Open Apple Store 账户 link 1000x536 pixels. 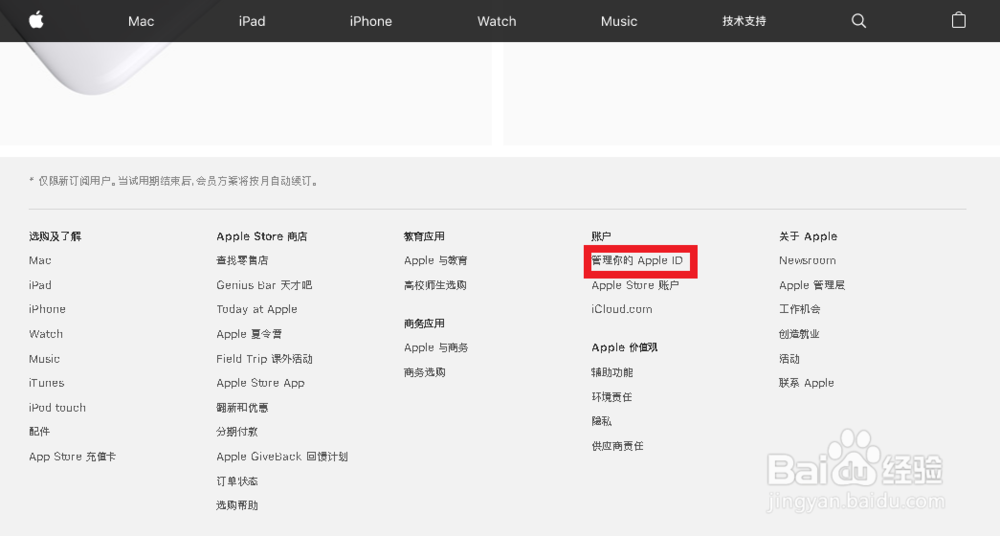635,285
